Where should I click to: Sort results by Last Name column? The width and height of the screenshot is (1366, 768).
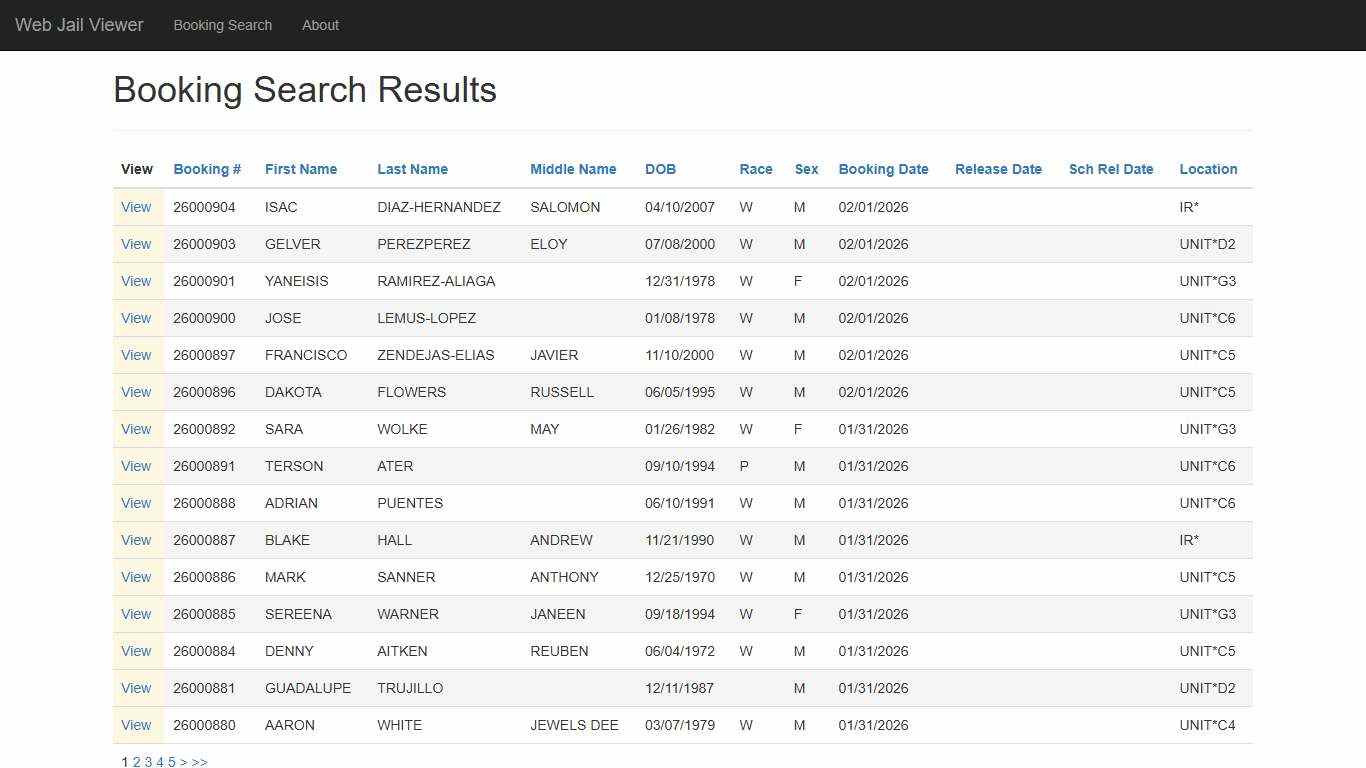click(x=412, y=169)
